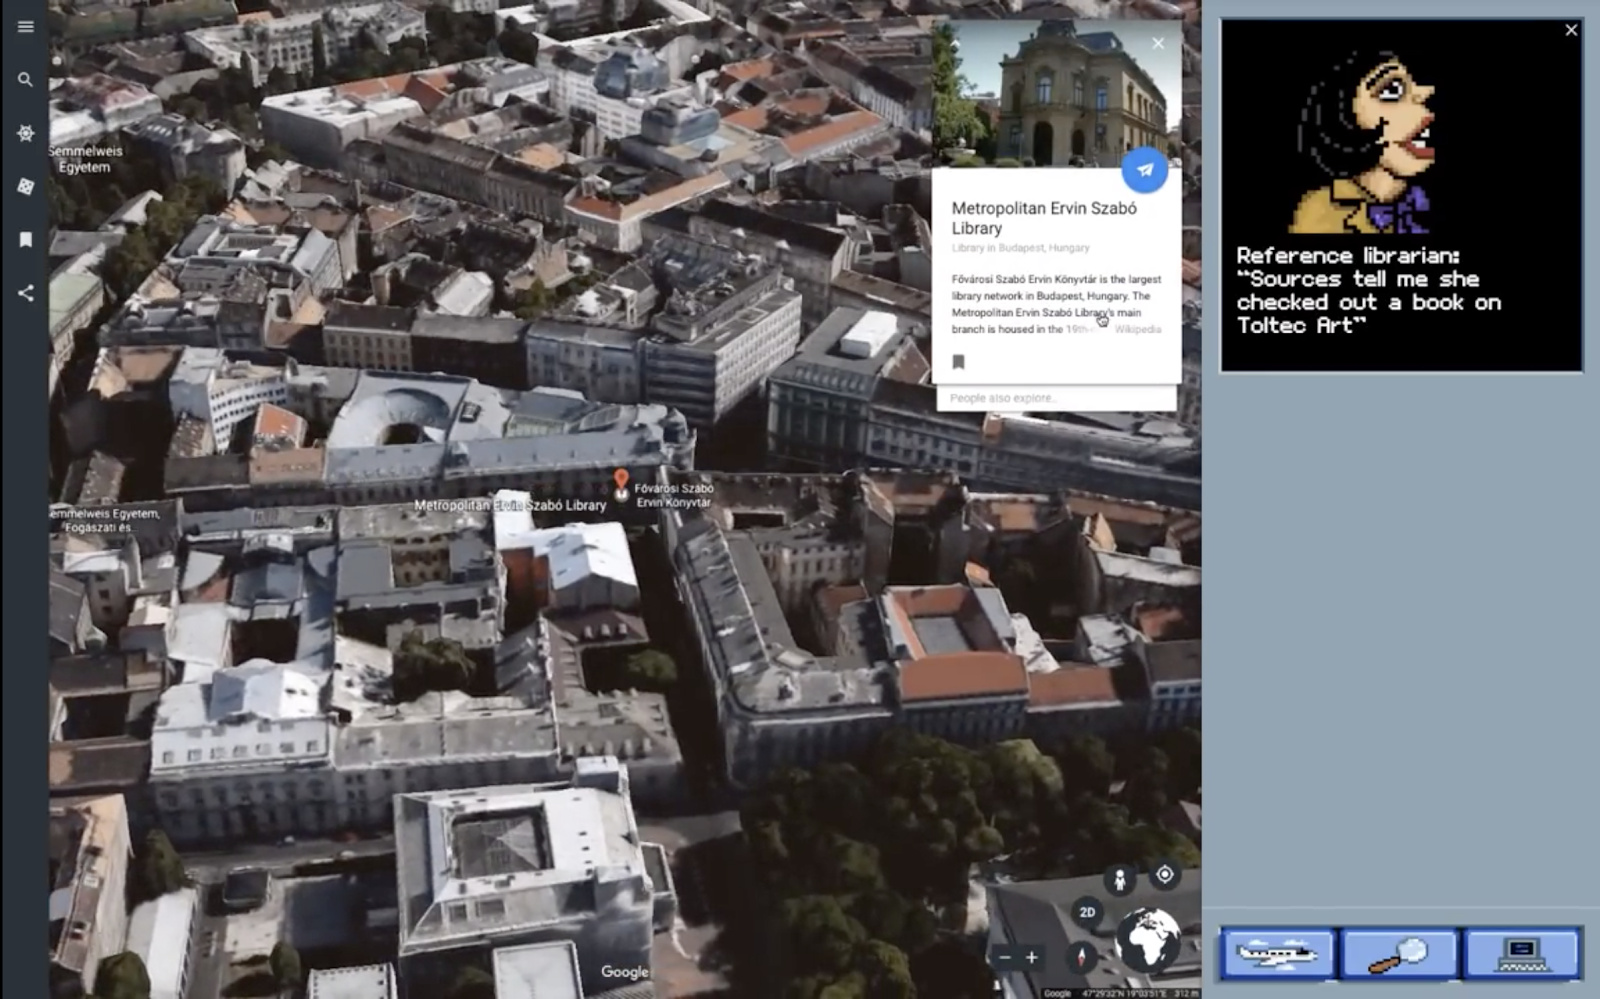Open Voyager via the ship wheel icon
This screenshot has width=1600, height=999.
pyautogui.click(x=25, y=133)
